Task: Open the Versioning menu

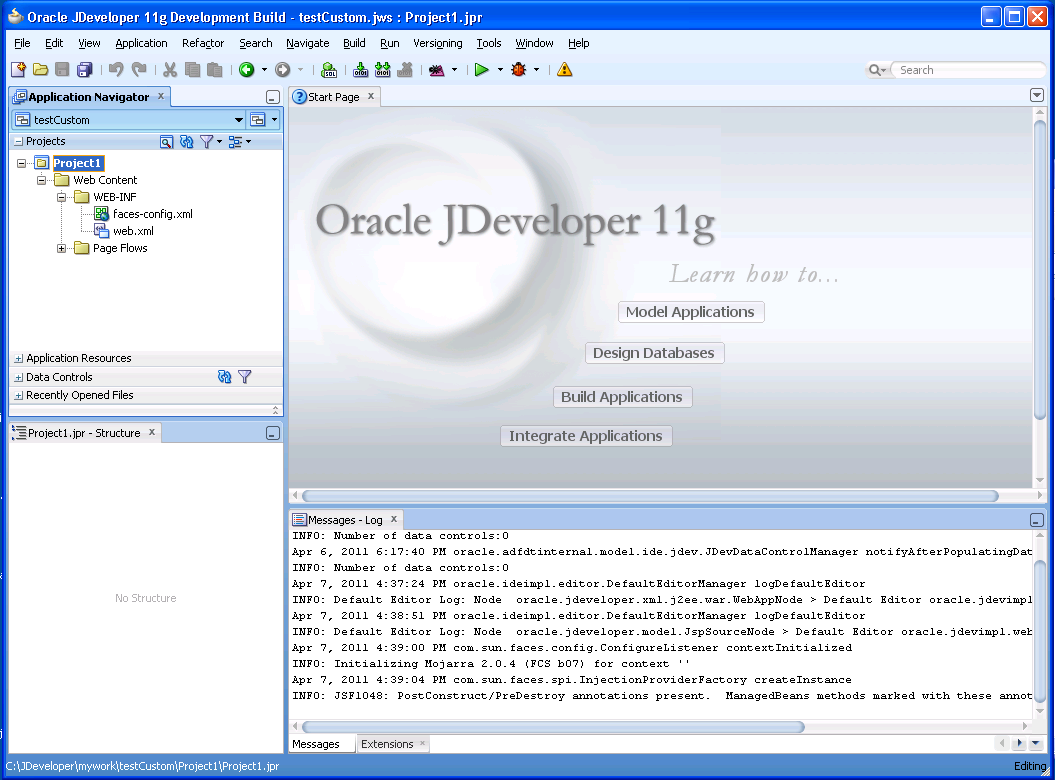Action: coord(437,43)
